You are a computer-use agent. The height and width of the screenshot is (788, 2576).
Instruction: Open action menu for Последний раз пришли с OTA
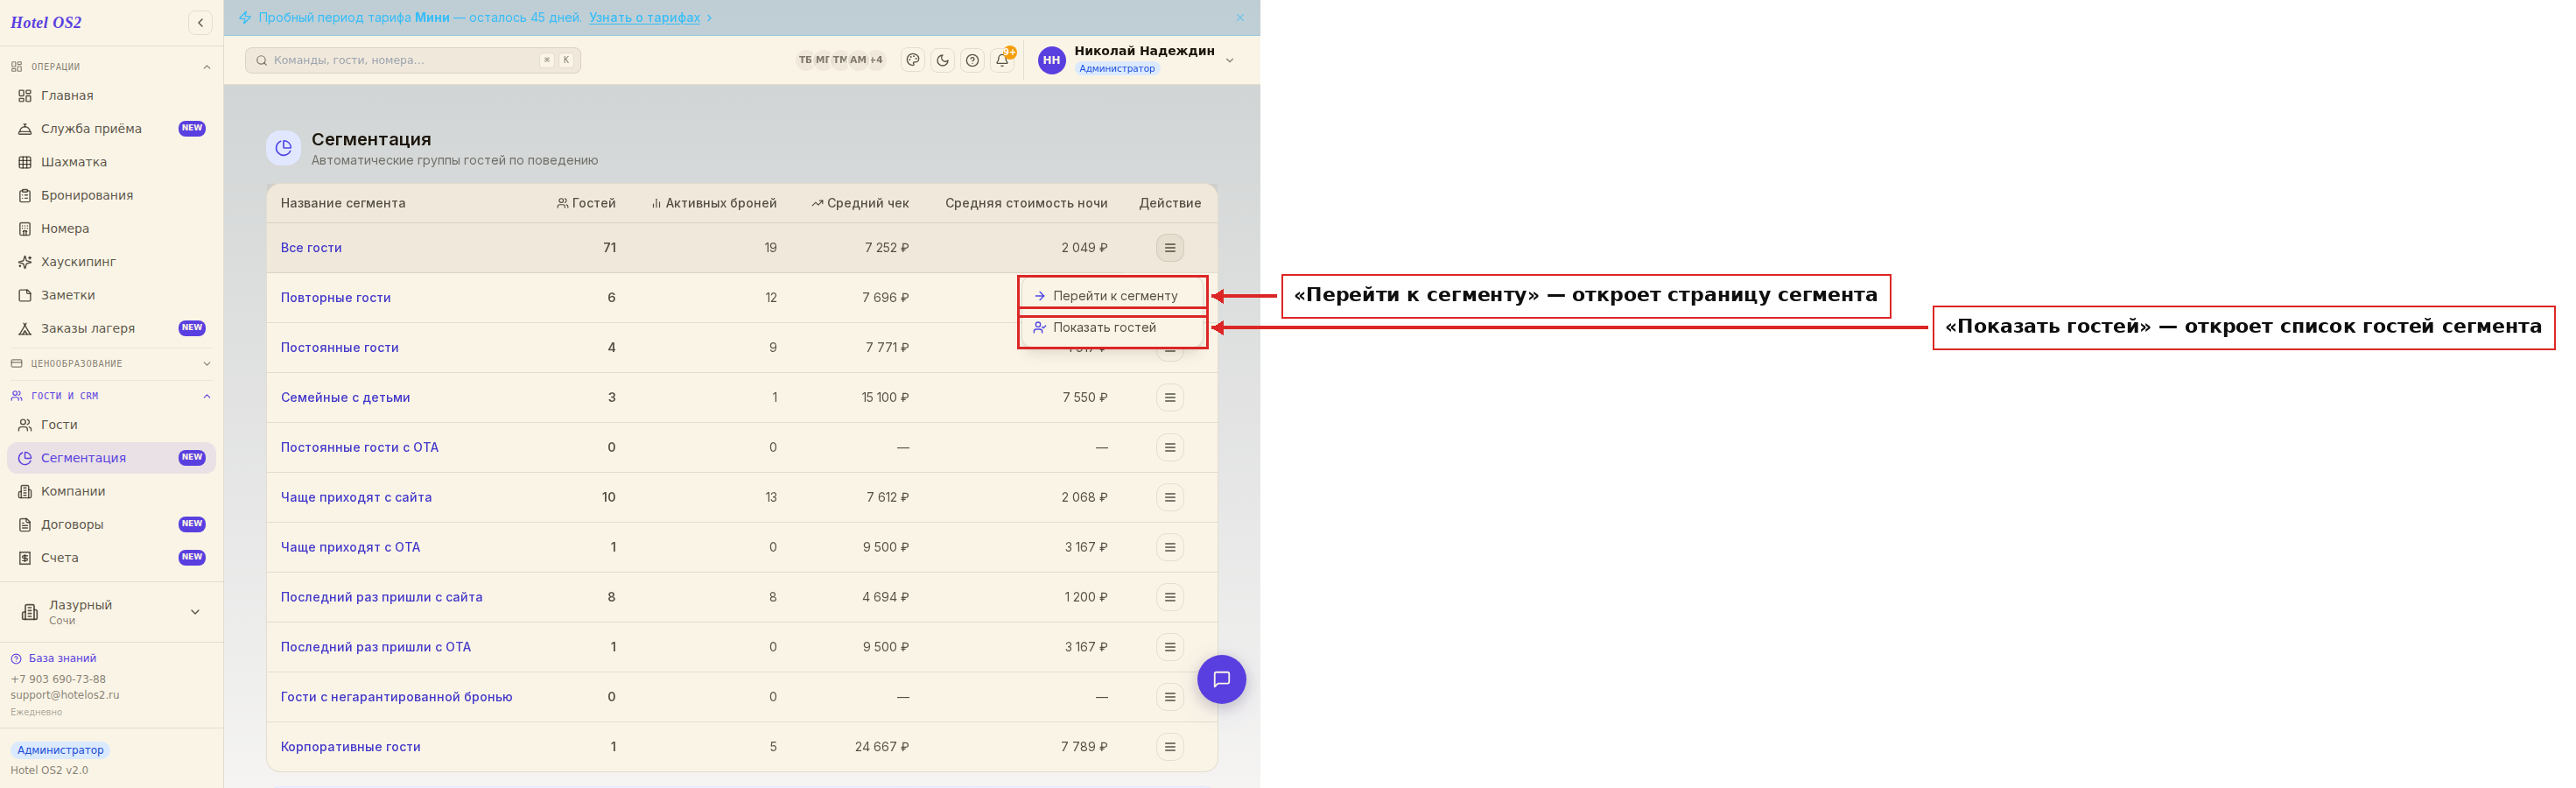[x=1169, y=647]
